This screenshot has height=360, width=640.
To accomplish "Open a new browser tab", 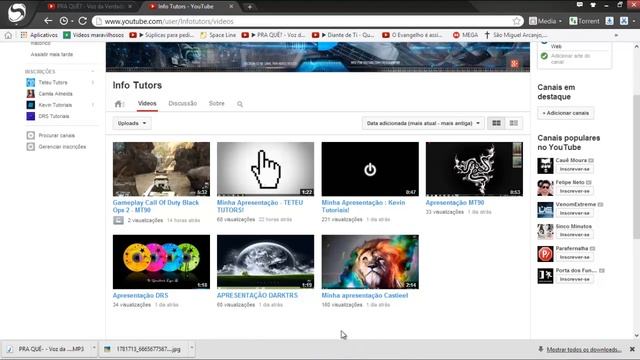I will coord(249,7).
